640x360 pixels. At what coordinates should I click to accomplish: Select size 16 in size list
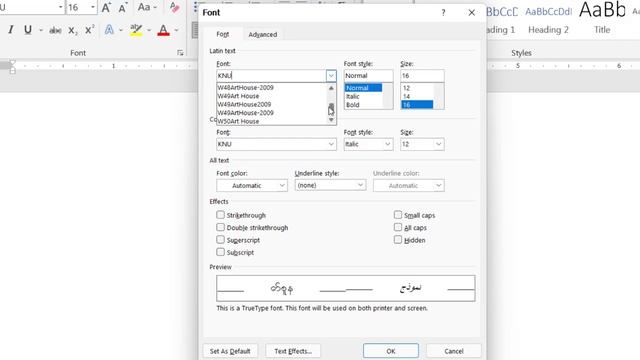417,105
